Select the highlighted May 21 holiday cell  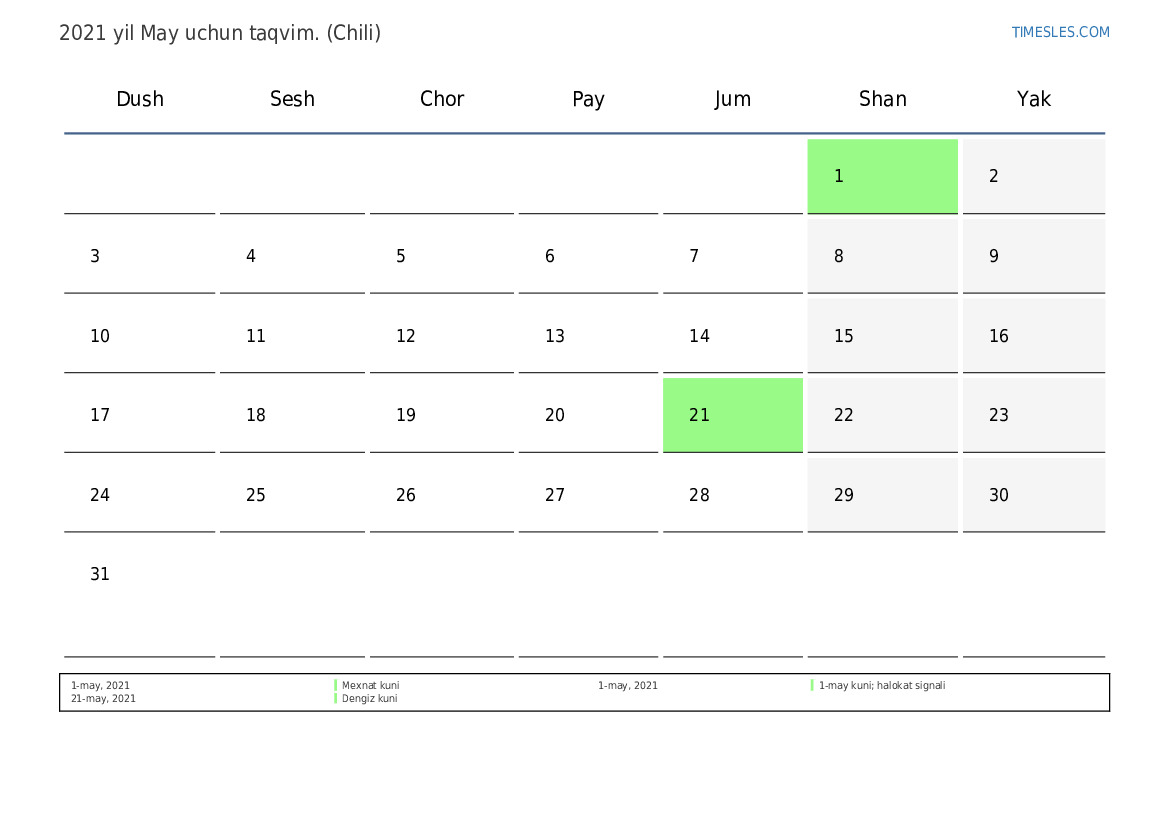tap(732, 415)
